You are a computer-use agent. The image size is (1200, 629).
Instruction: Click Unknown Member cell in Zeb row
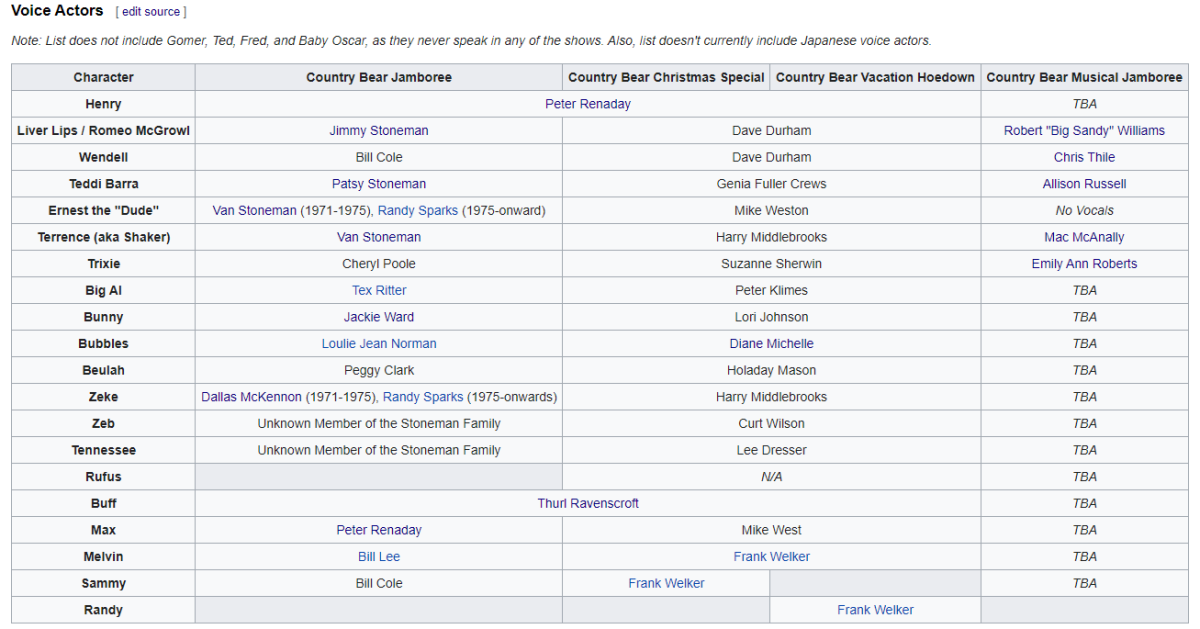pos(379,423)
